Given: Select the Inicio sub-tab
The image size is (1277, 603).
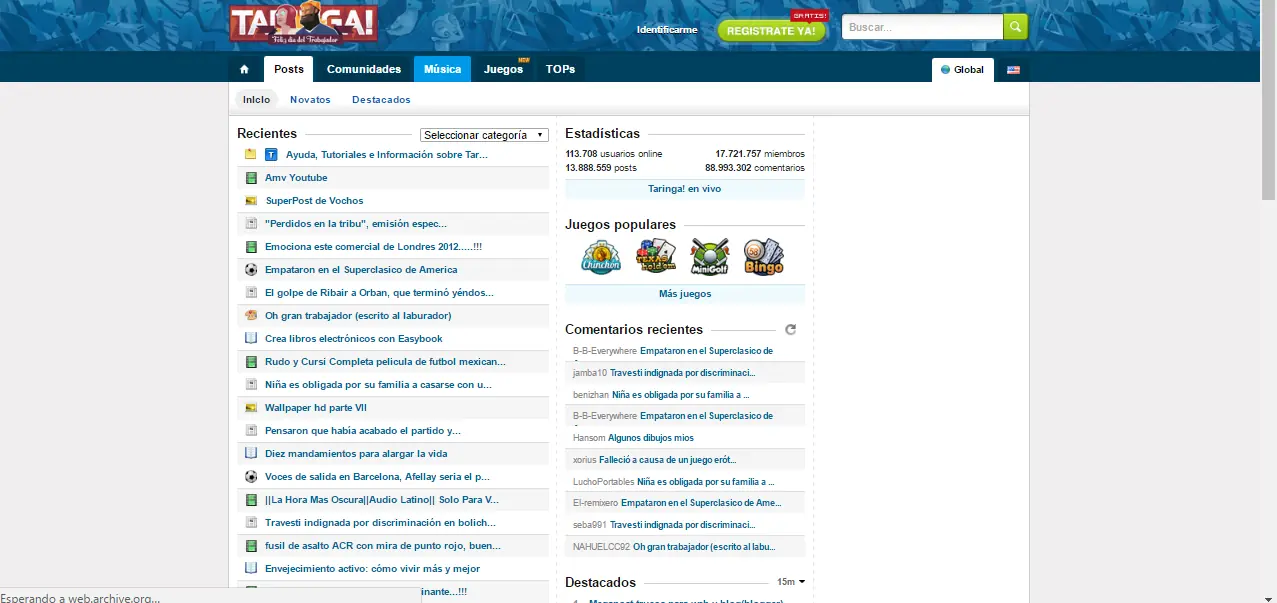Looking at the screenshot, I should pyautogui.click(x=256, y=100).
